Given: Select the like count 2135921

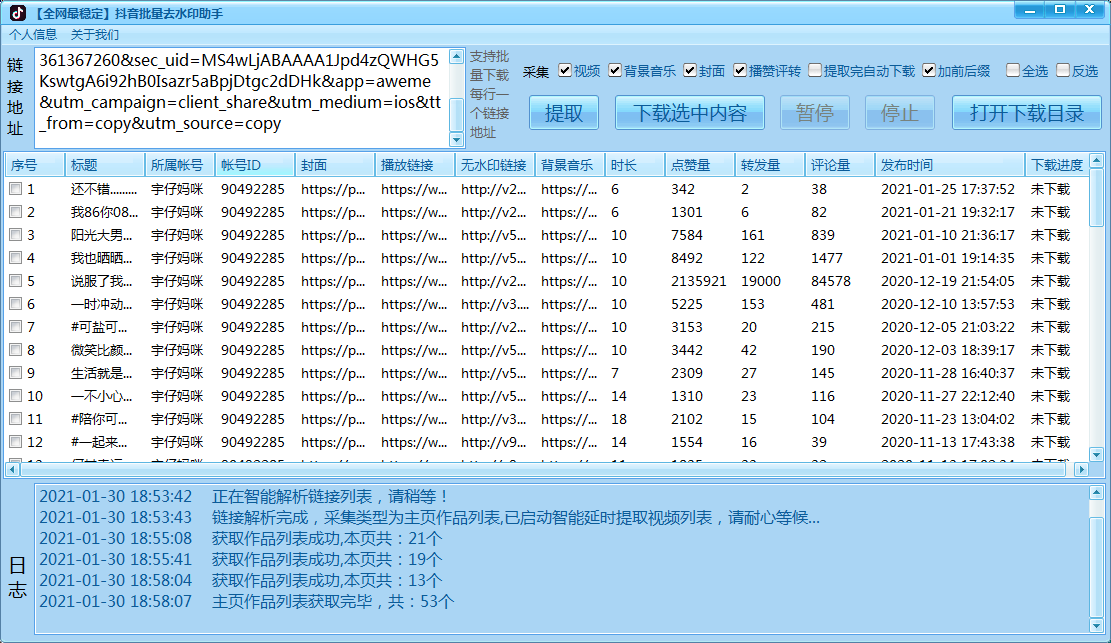Looking at the screenshot, I should pos(699,281).
